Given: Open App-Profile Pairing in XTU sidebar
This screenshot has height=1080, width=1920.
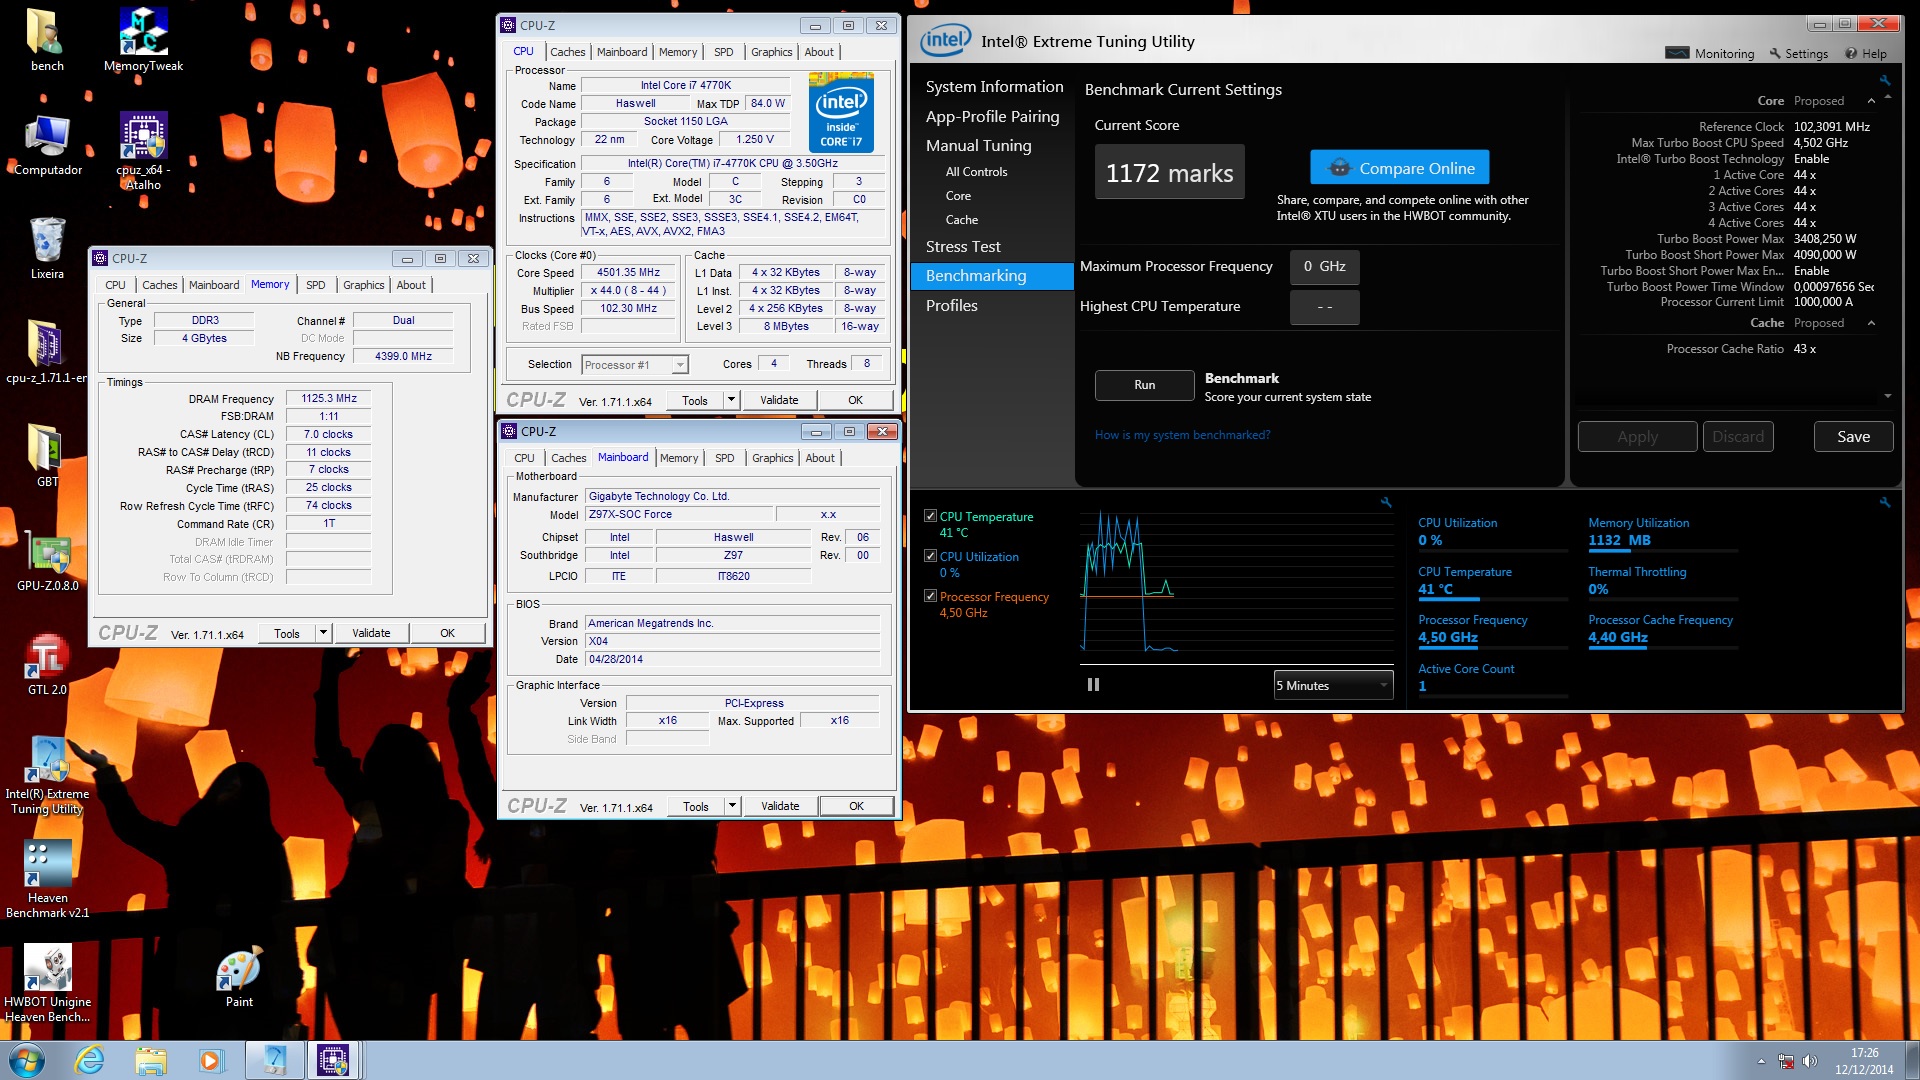Looking at the screenshot, I should (x=992, y=116).
